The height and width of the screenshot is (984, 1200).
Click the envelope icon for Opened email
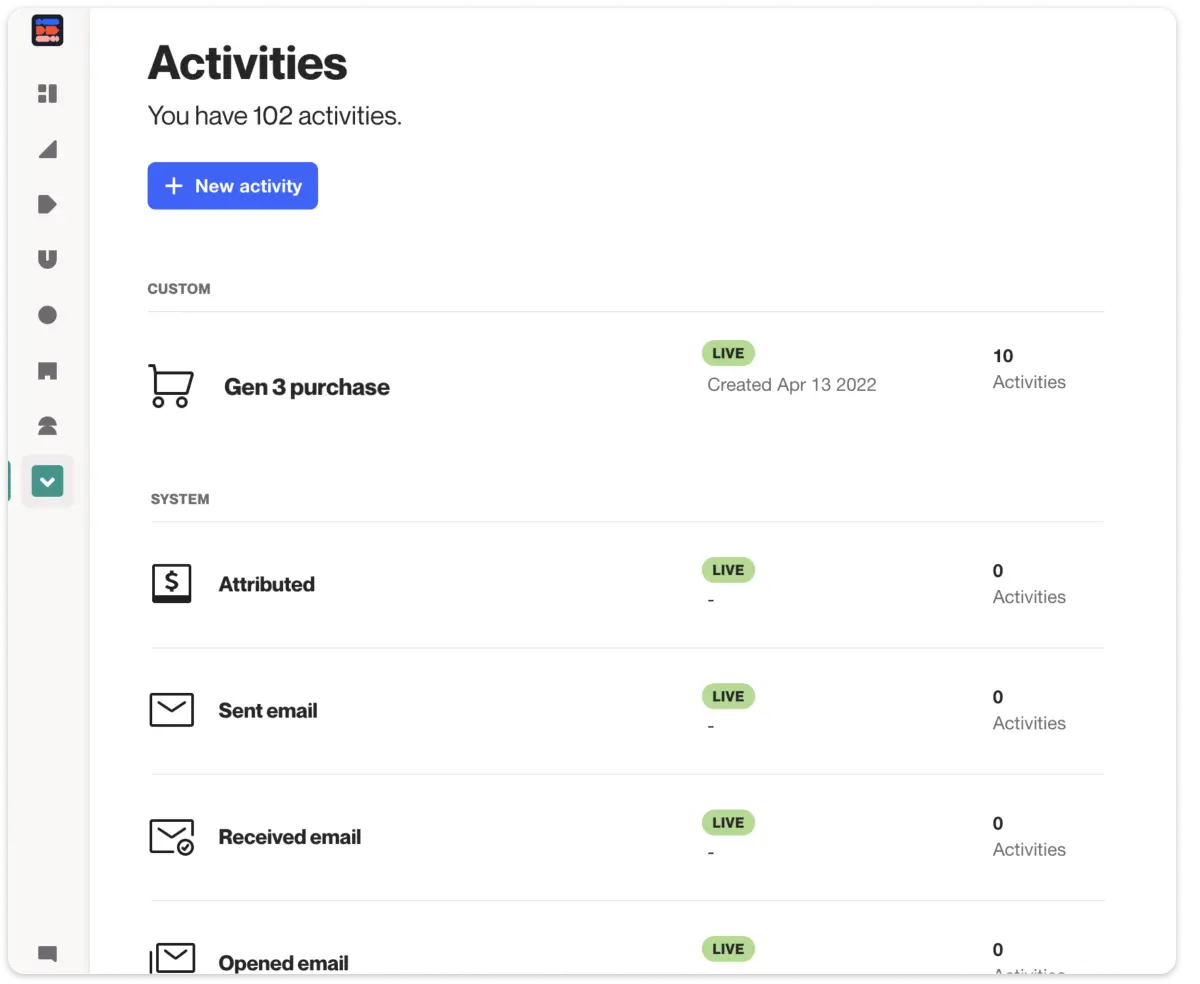point(172,958)
